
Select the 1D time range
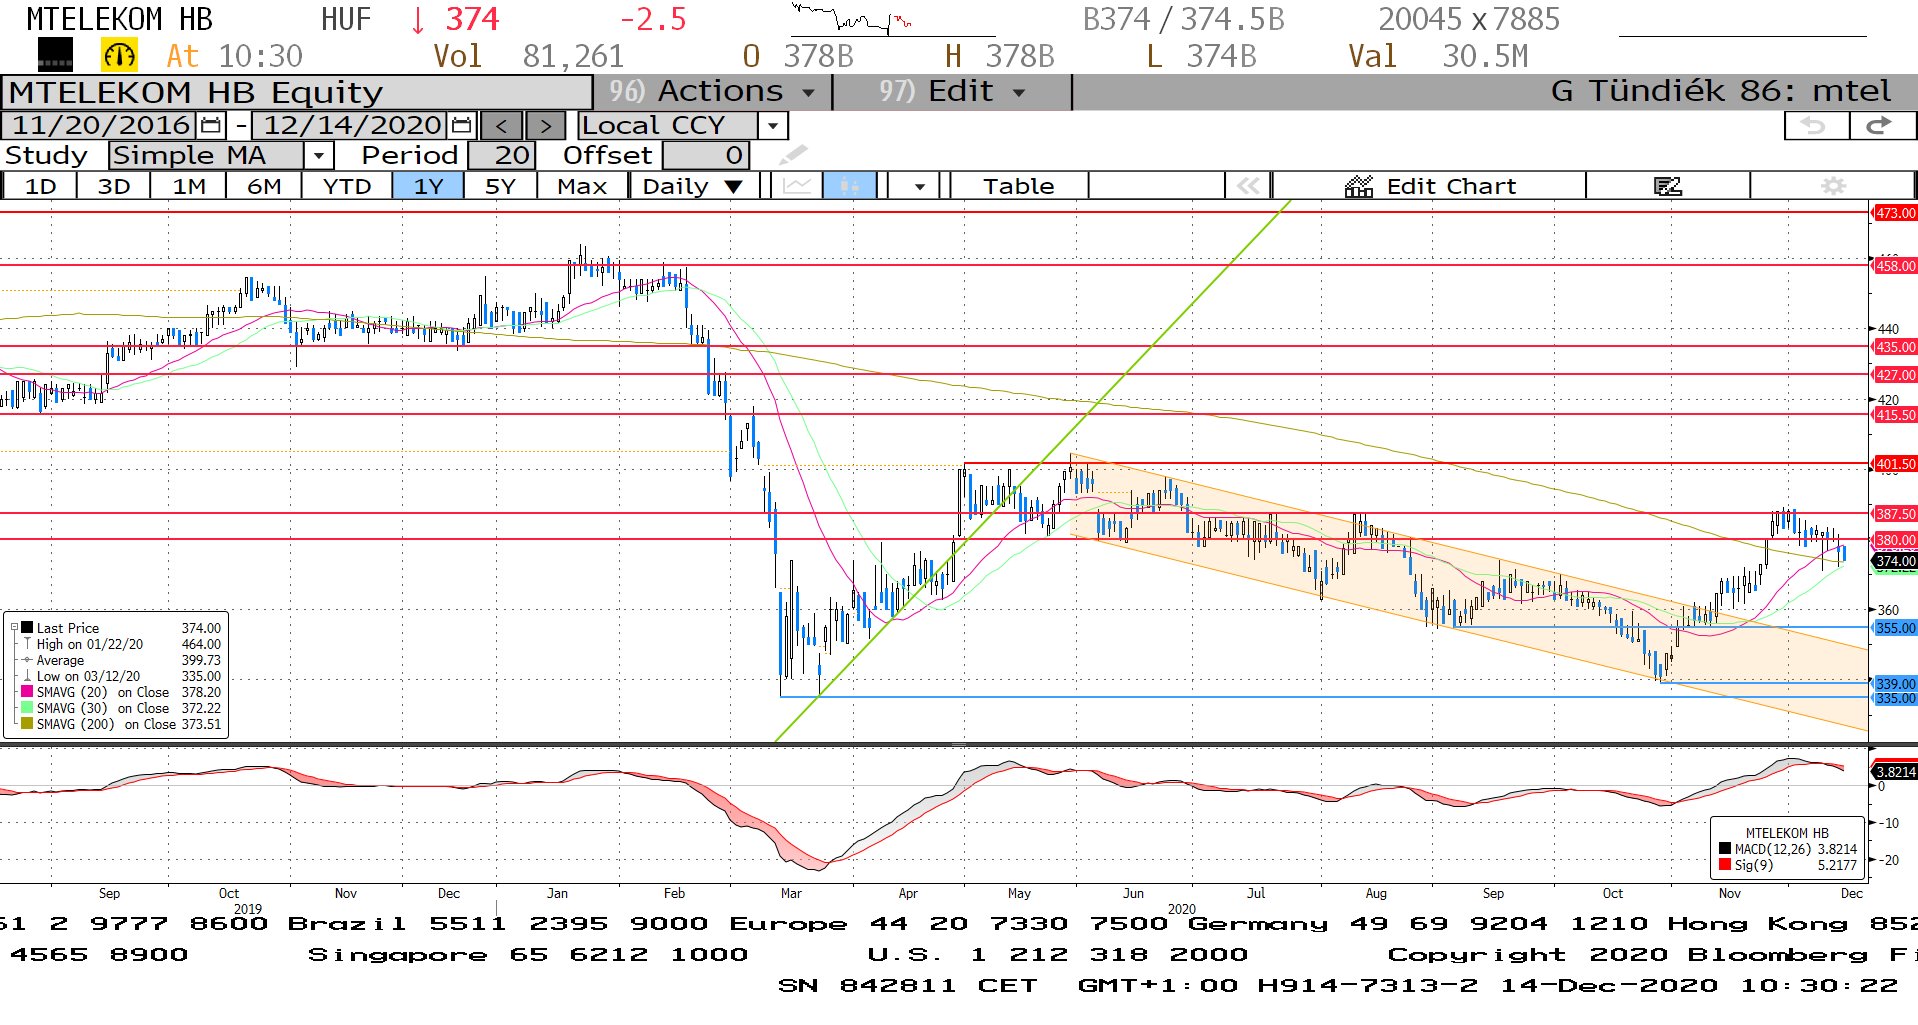pyautogui.click(x=40, y=186)
